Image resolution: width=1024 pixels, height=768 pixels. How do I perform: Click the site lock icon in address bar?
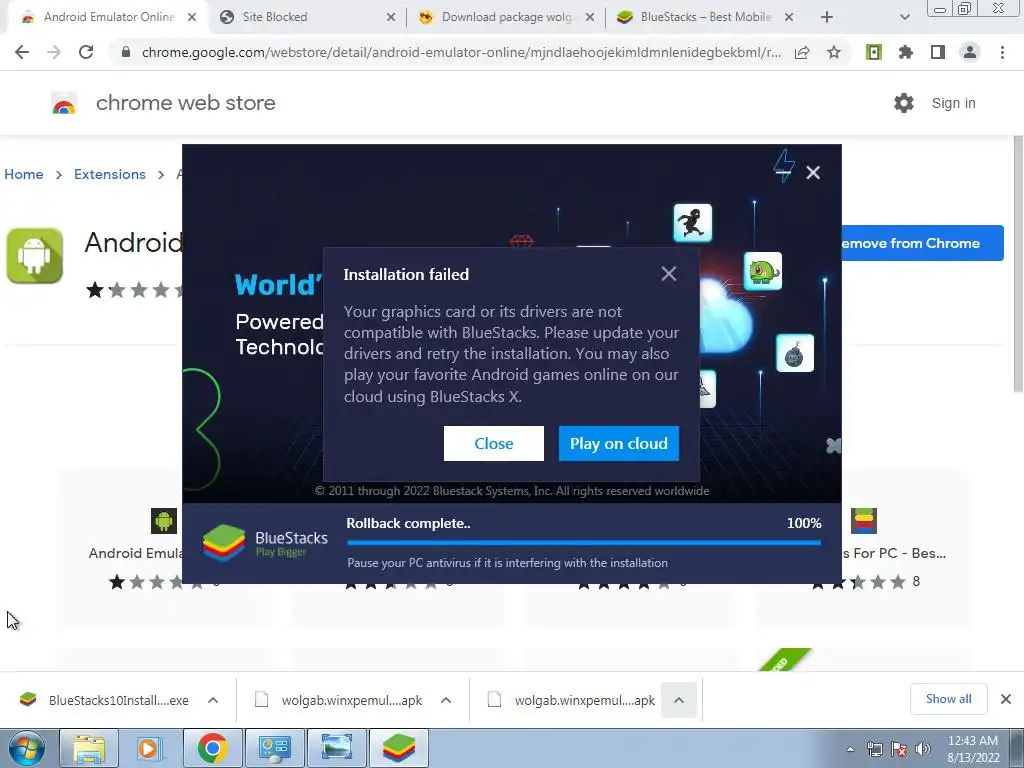tap(126, 52)
